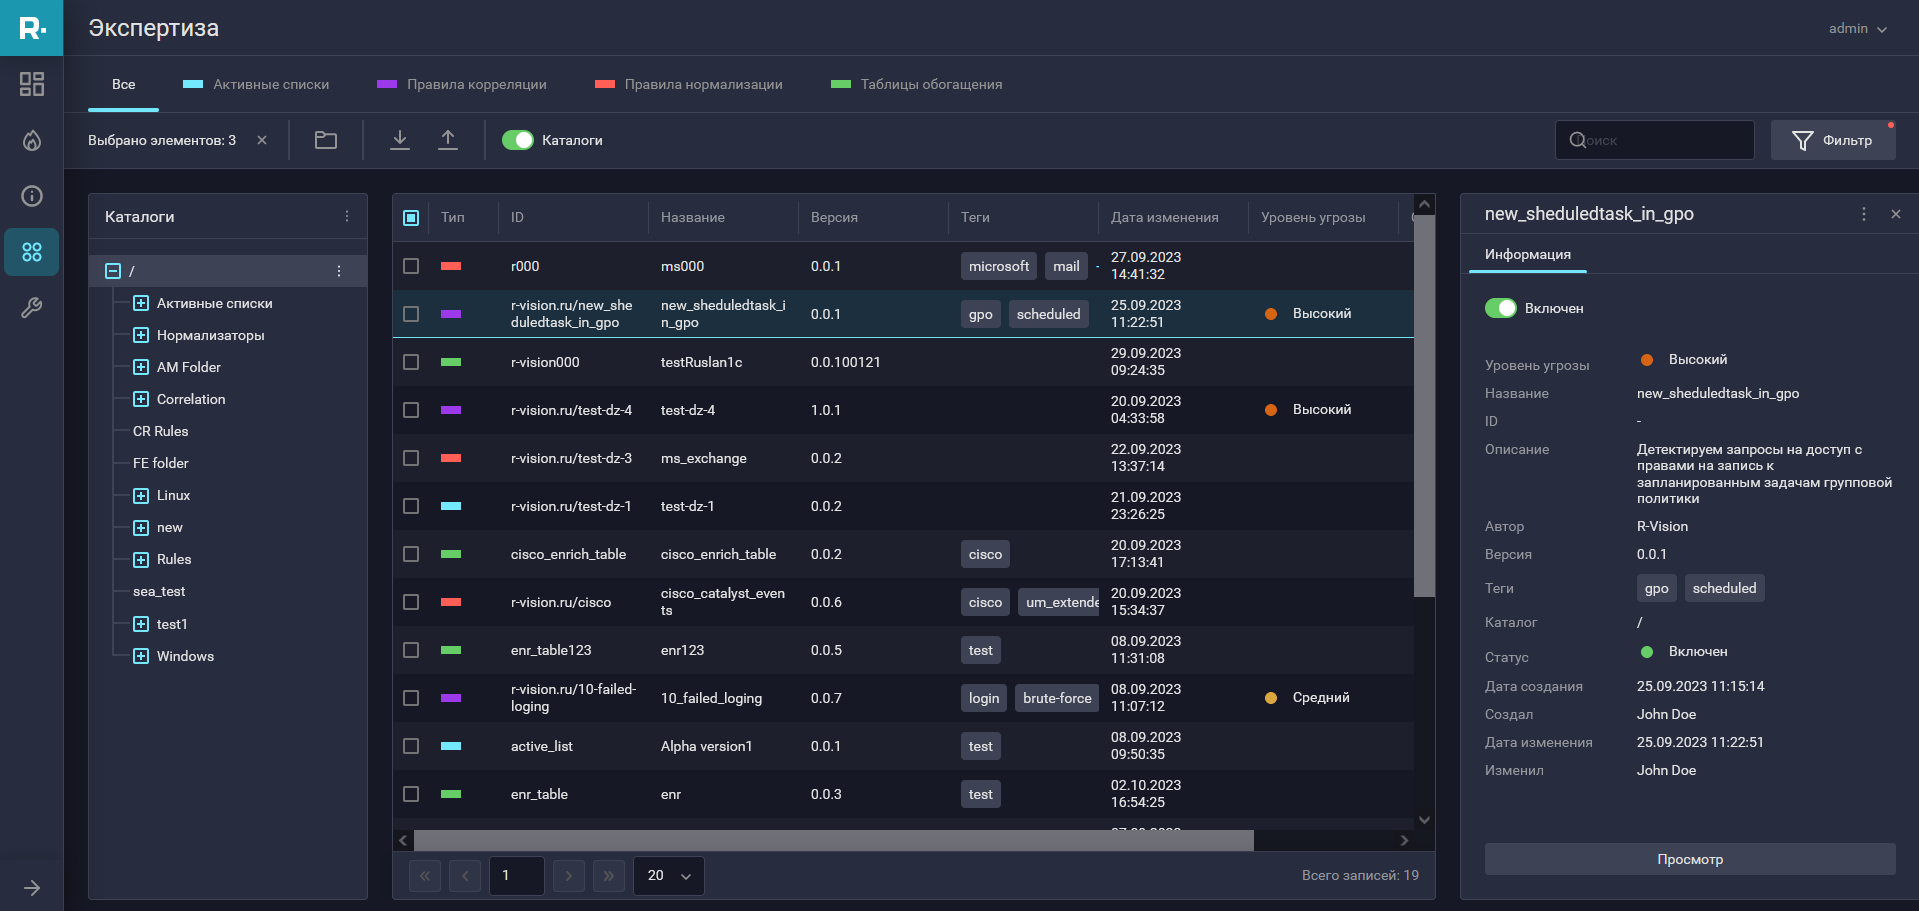Open the Каталоги panel options menu
This screenshot has height=911, width=1919.
347,216
